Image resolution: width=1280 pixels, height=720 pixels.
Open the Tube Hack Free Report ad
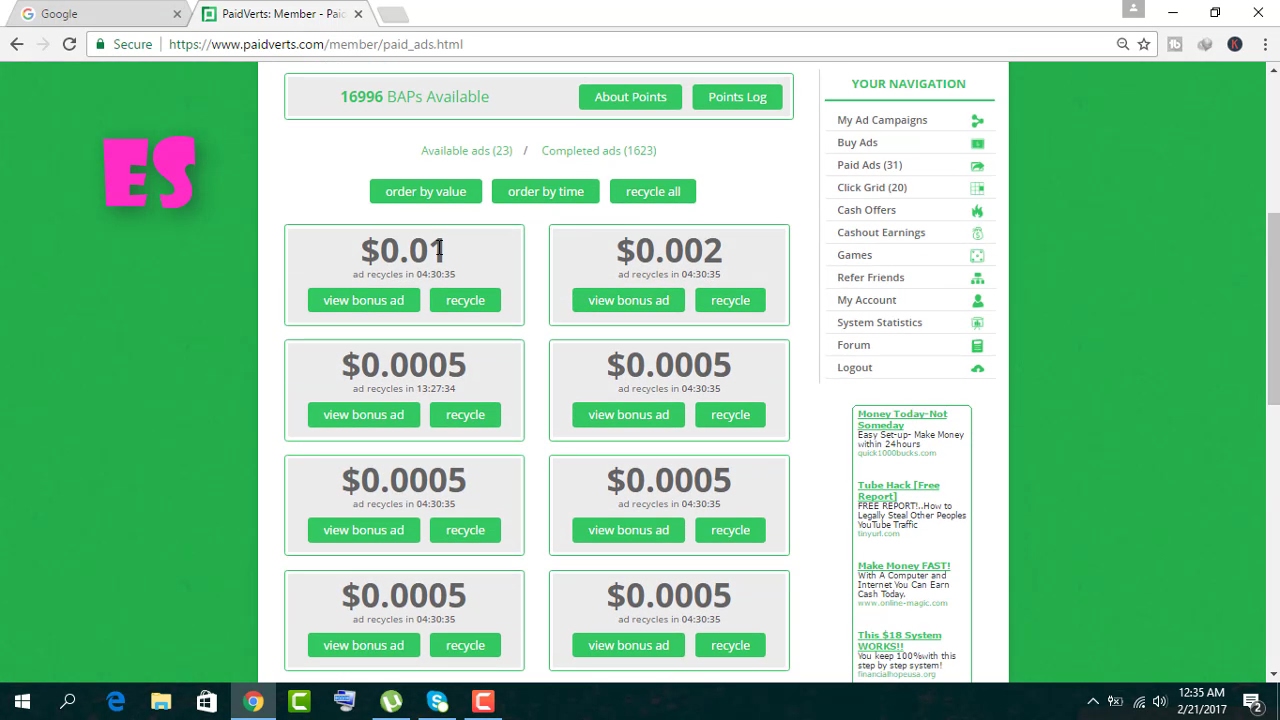pos(898,490)
